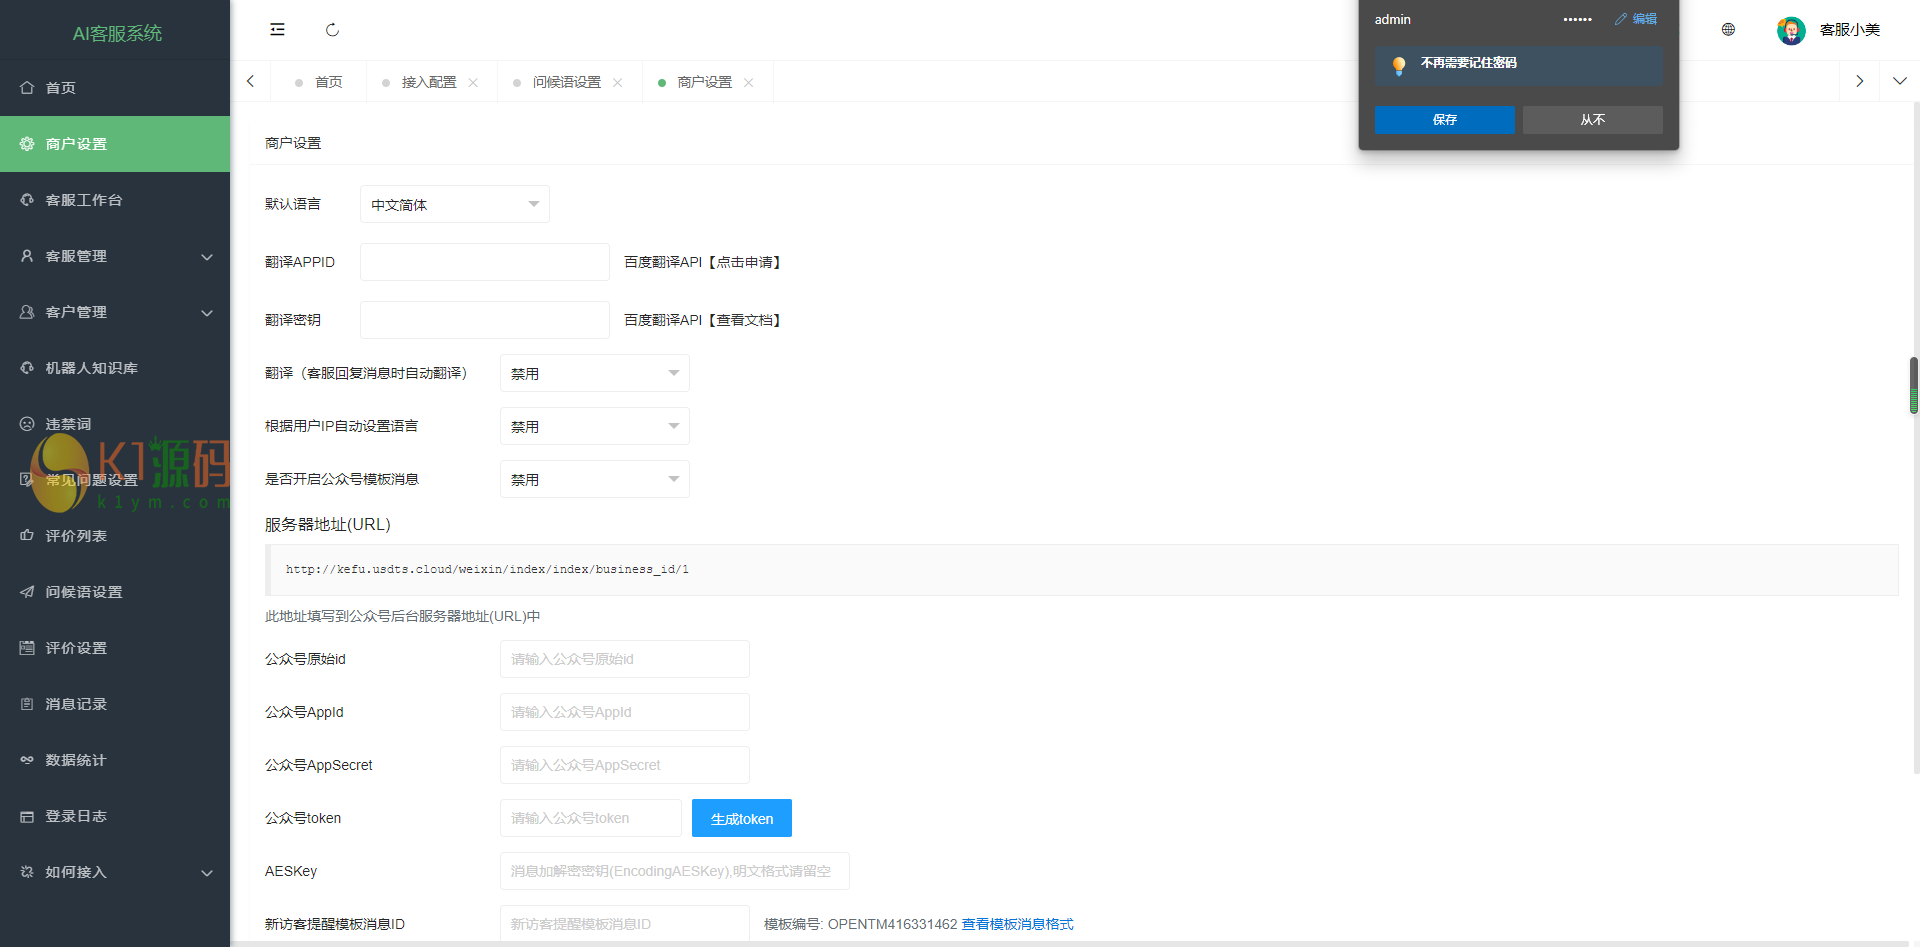The height and width of the screenshot is (947, 1920).
Task: Open the auto-translate 禁用 dropdown
Action: (594, 373)
